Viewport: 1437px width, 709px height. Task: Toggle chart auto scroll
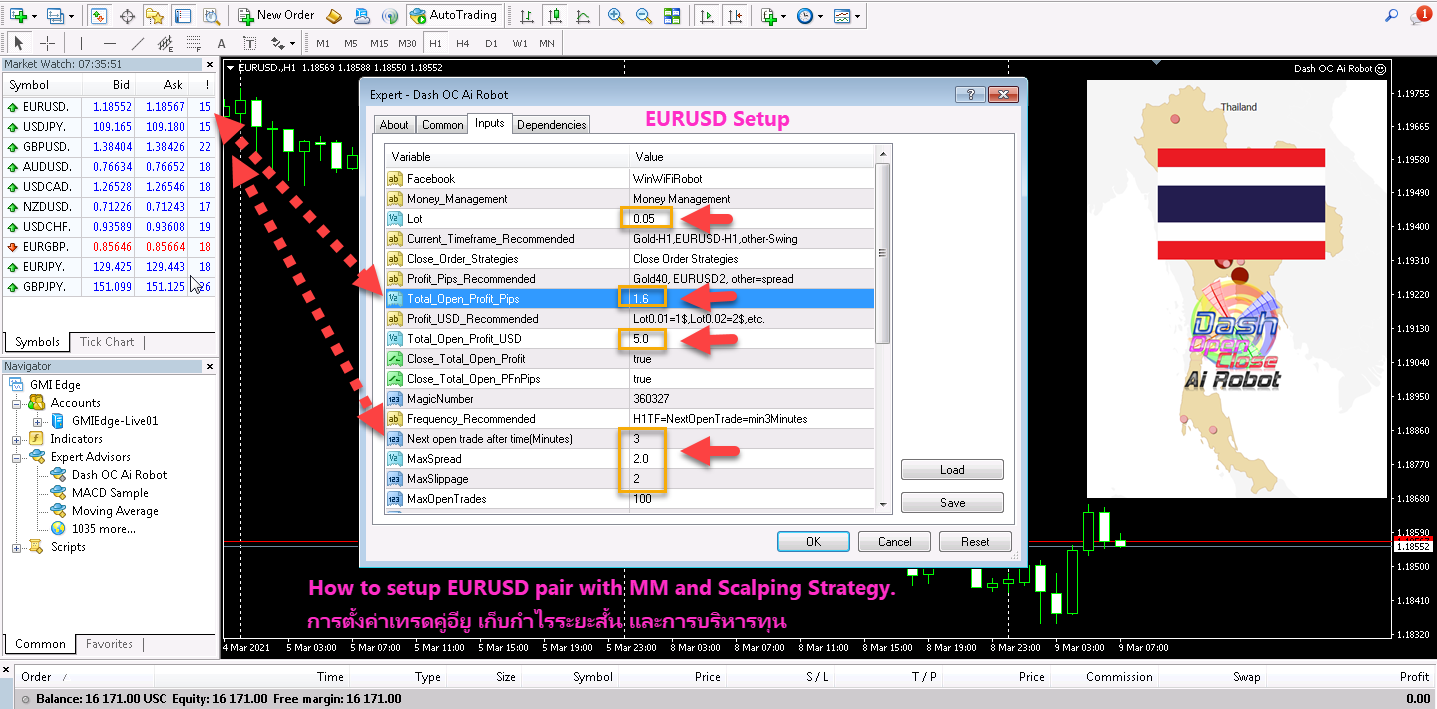coord(707,15)
